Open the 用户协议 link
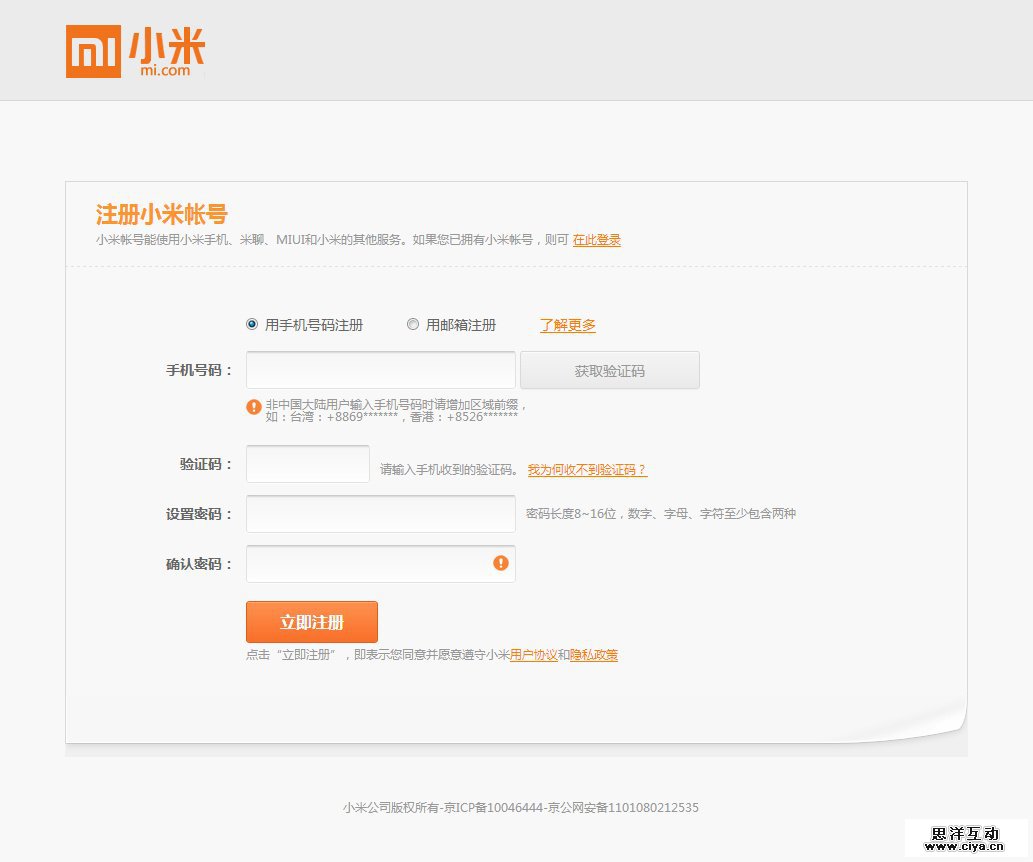The width and height of the screenshot is (1033, 862). (x=534, y=656)
